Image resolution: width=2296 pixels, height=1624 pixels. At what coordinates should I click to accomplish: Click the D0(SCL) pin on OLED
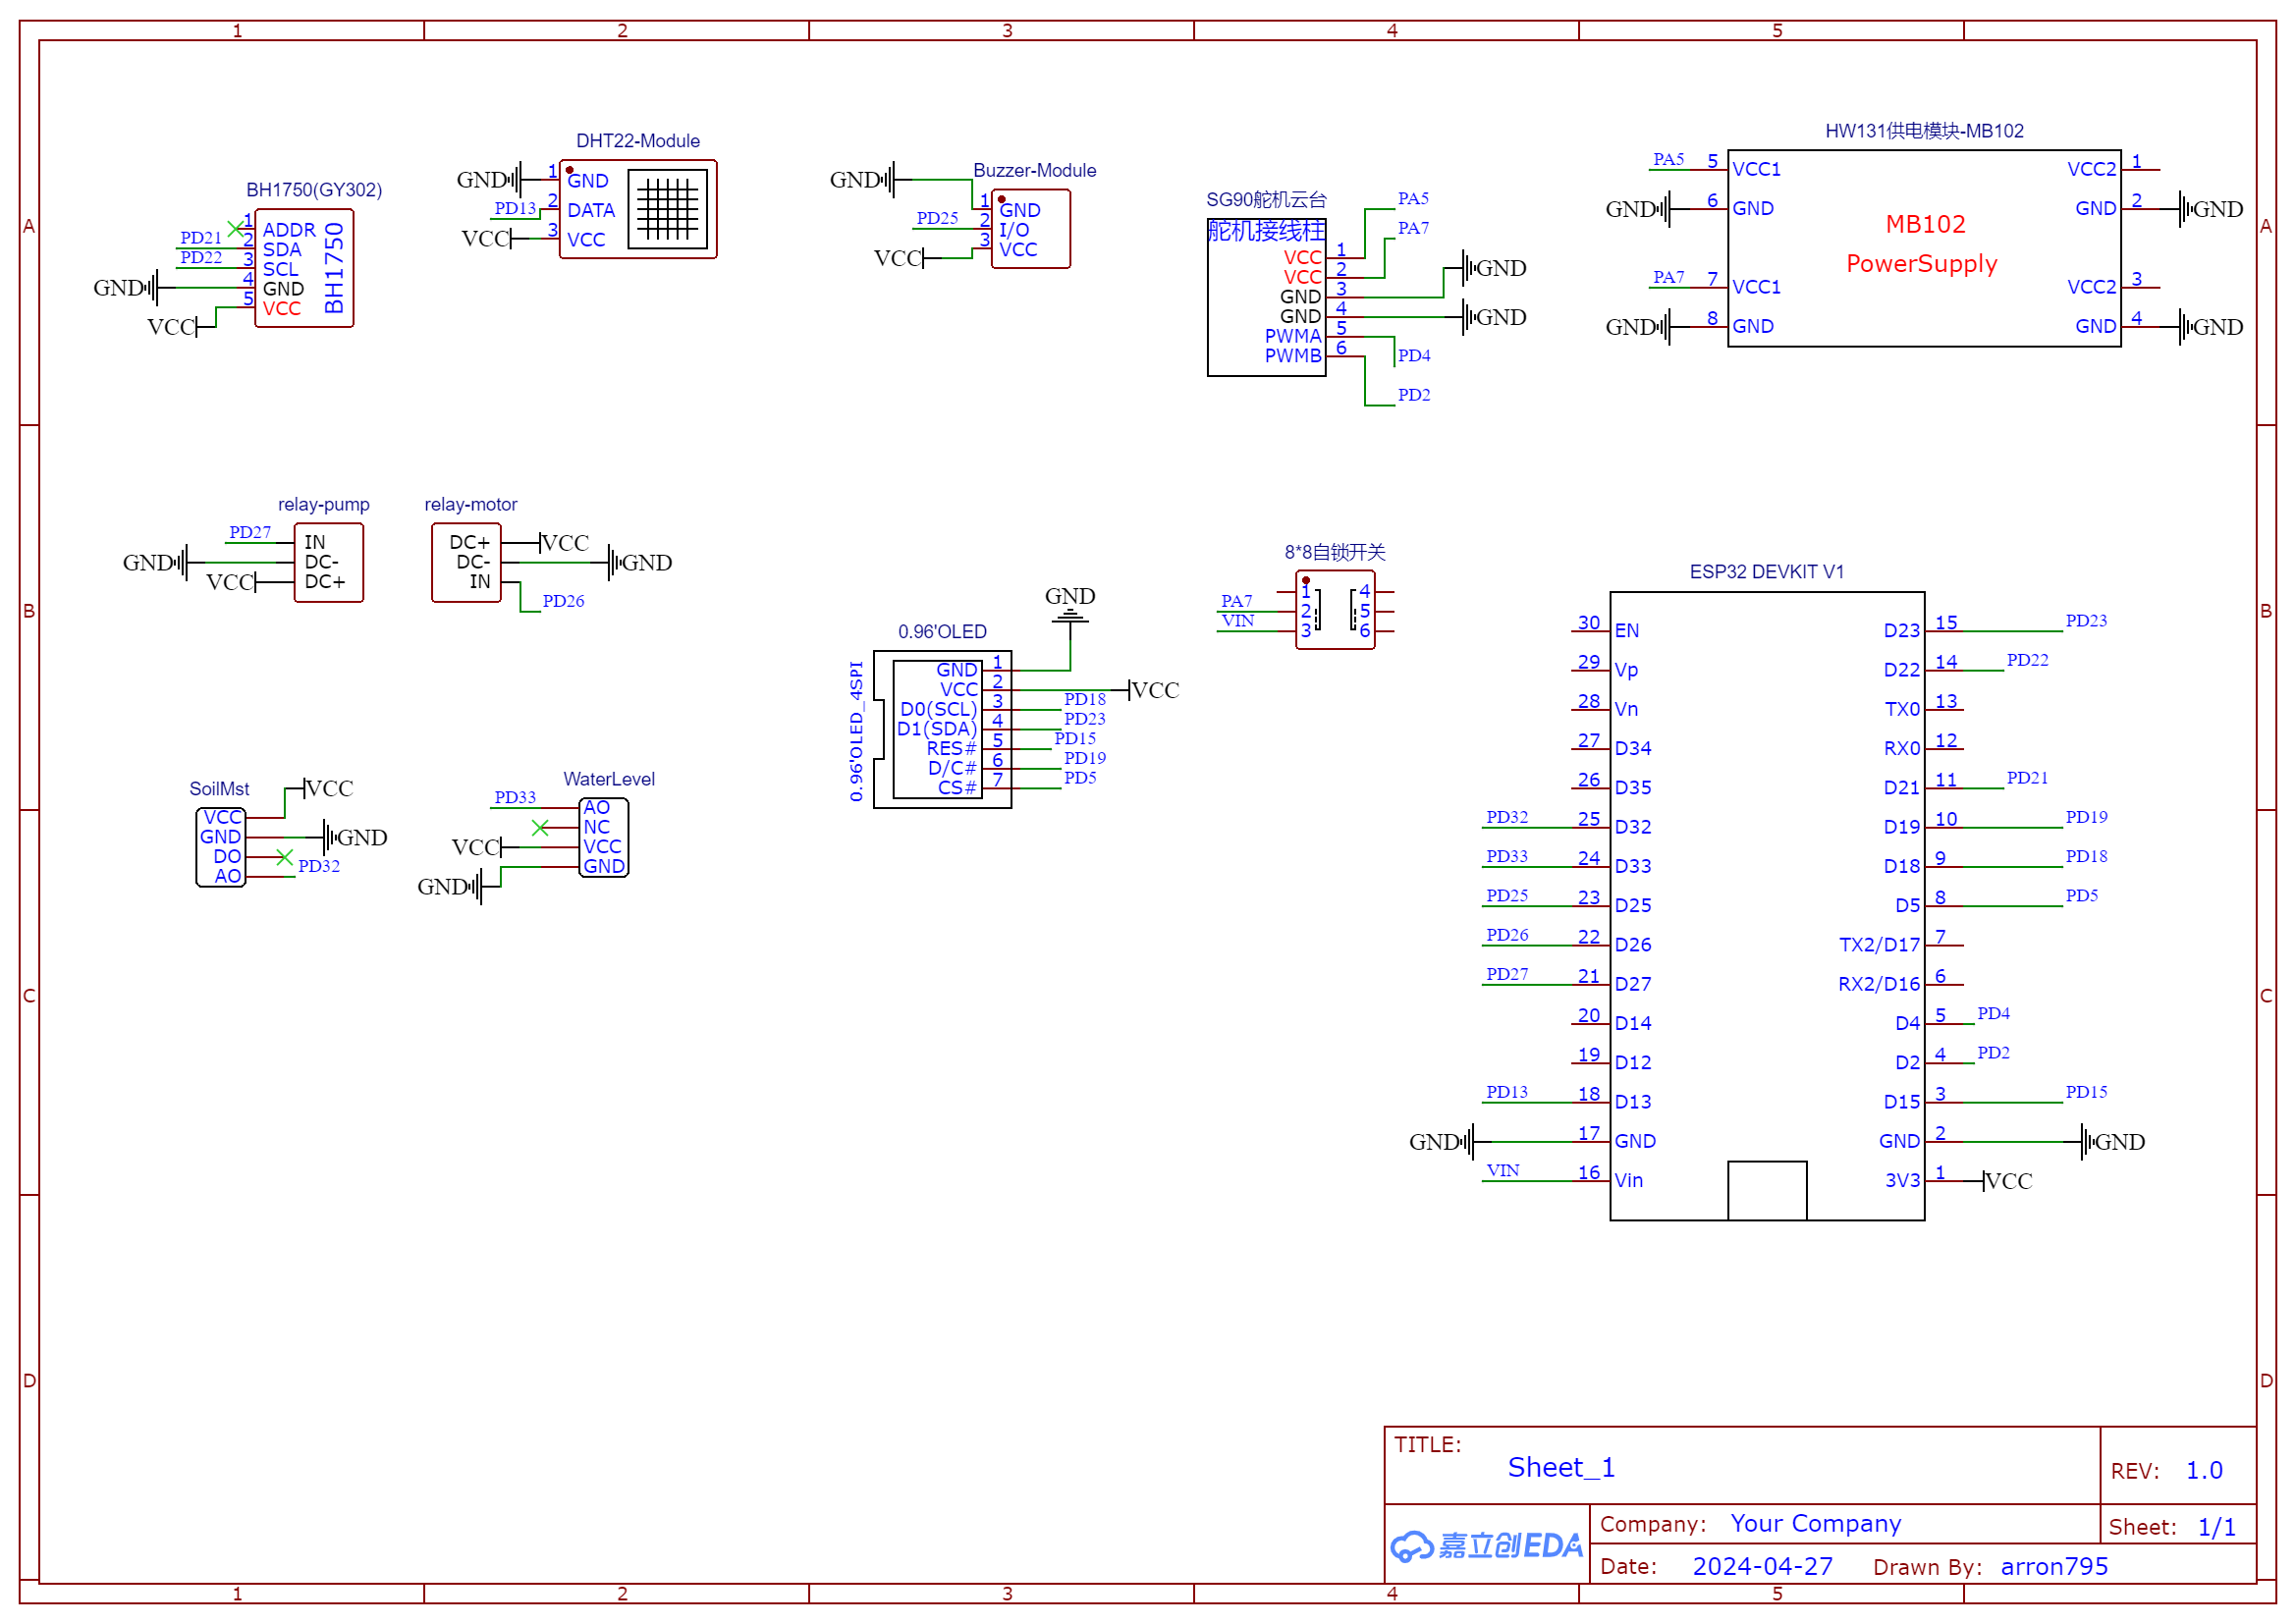(938, 710)
